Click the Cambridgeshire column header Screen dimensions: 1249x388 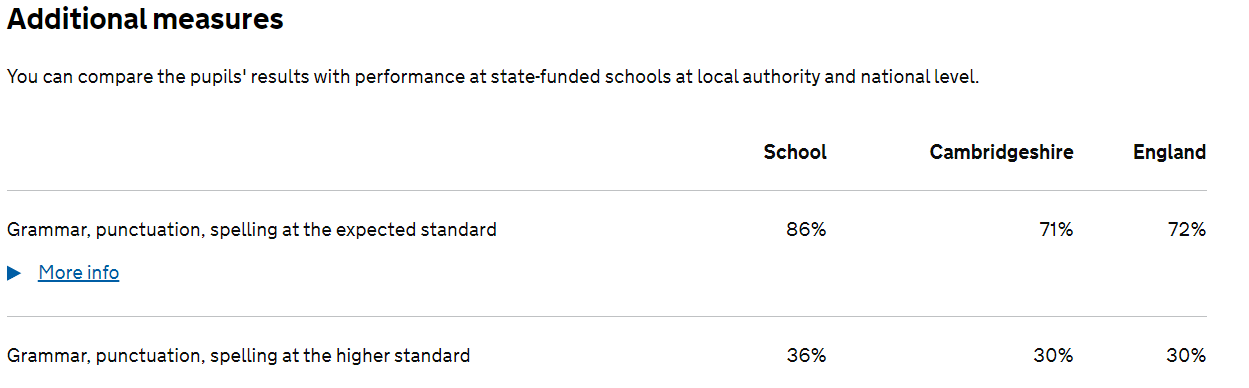pos(1001,152)
